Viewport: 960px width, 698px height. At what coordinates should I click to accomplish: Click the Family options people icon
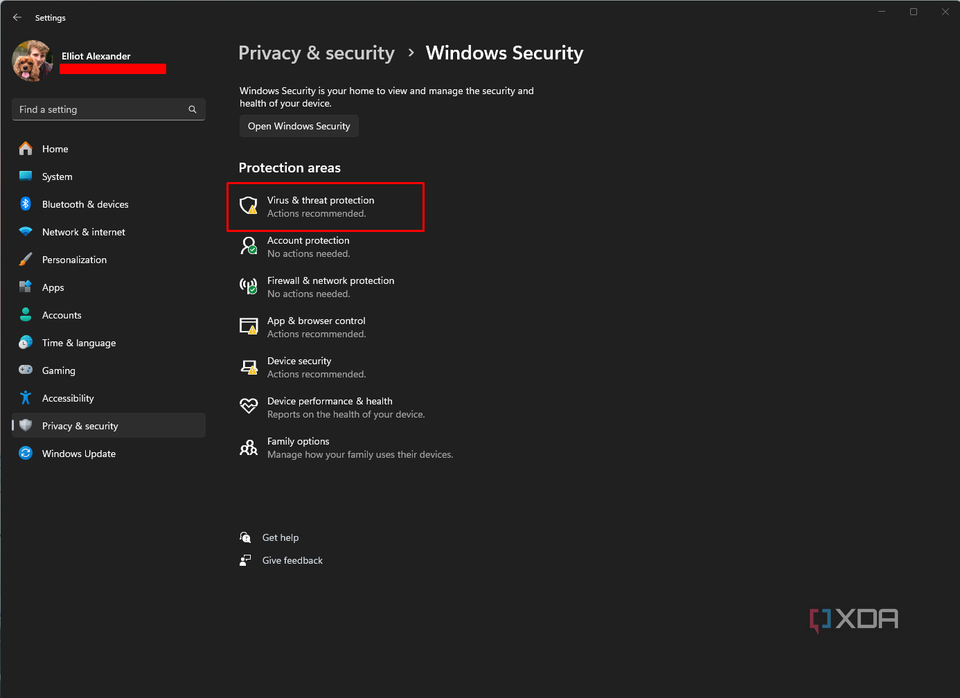(x=249, y=448)
